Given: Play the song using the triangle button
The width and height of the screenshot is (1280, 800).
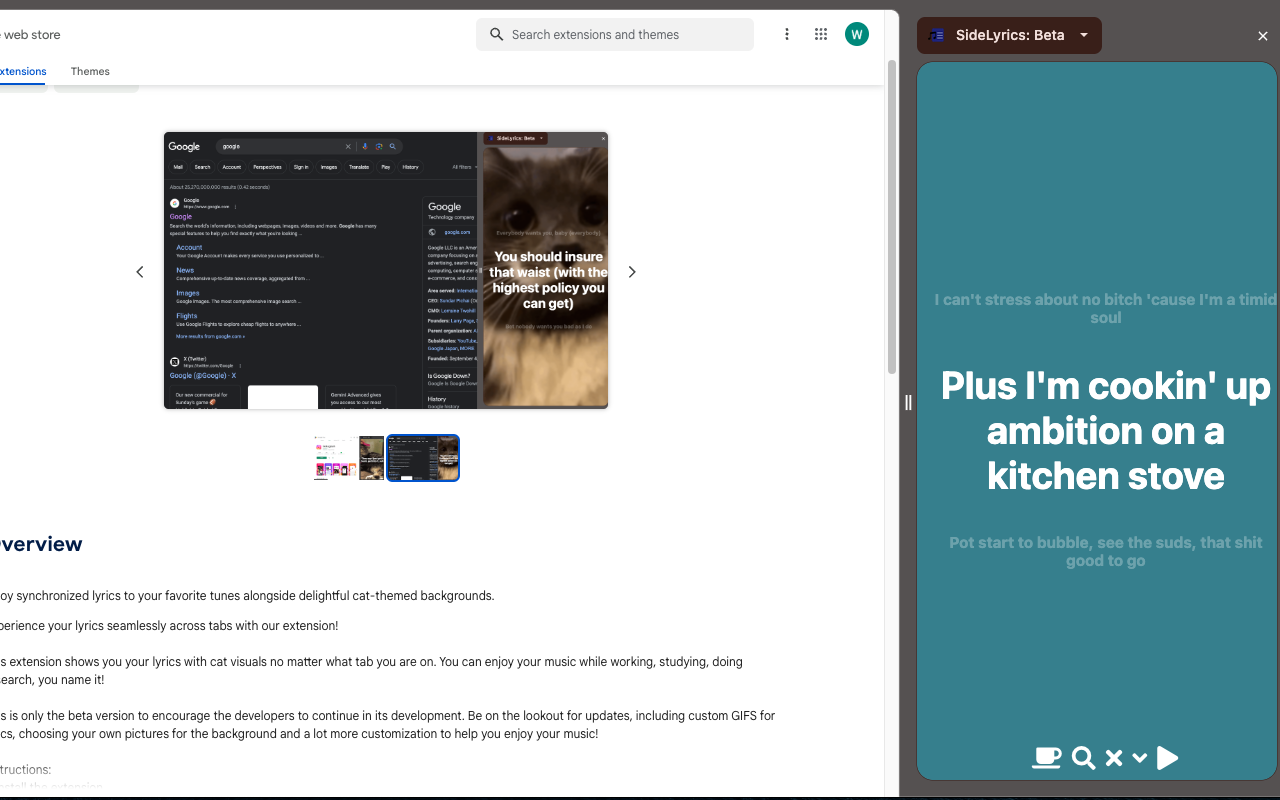Looking at the screenshot, I should click(1167, 758).
